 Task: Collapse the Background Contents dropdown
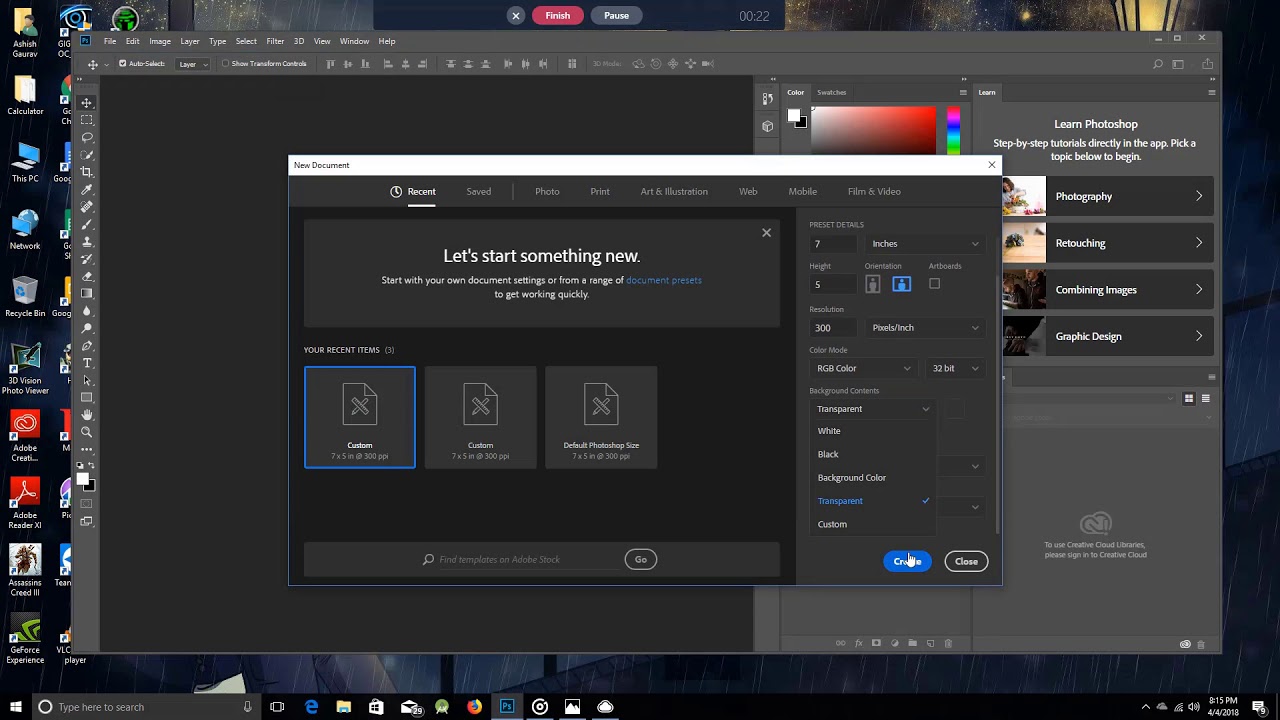[872, 409]
